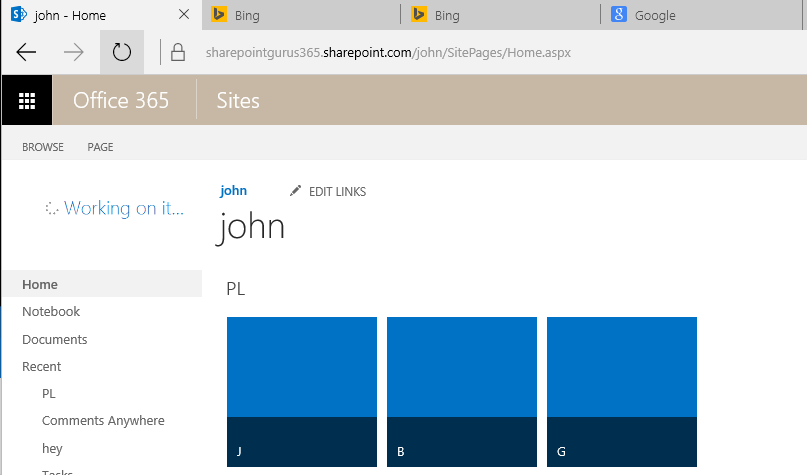807x475 pixels.
Task: Close the john - Home tab
Action: point(183,15)
